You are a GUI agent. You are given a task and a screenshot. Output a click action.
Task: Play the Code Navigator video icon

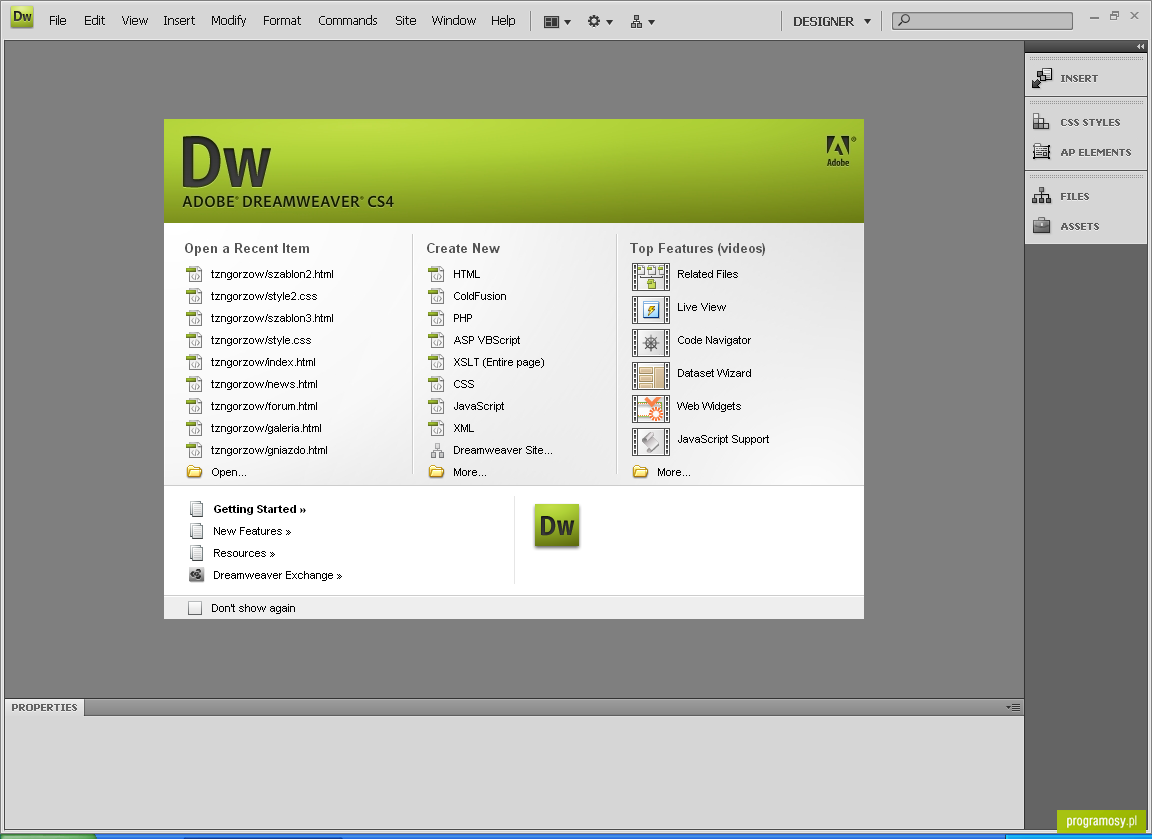click(x=651, y=343)
